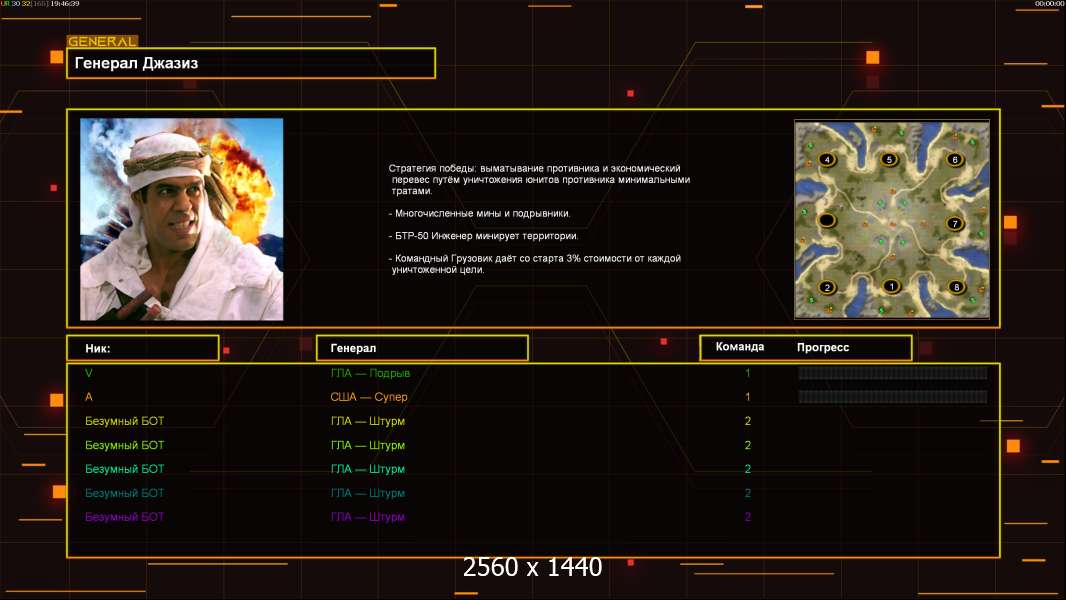
Task: Click the progress bar for player A
Action: (892, 397)
